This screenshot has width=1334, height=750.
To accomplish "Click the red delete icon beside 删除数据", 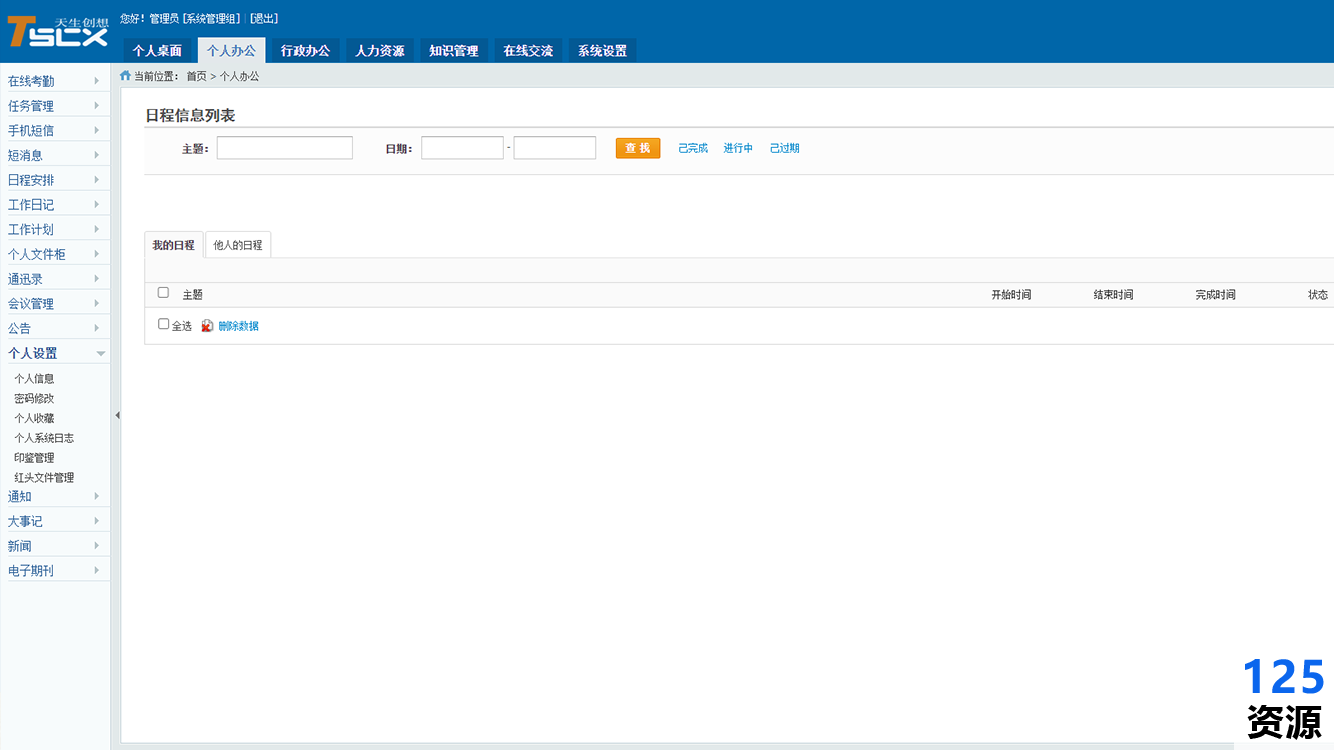I will click(x=207, y=326).
